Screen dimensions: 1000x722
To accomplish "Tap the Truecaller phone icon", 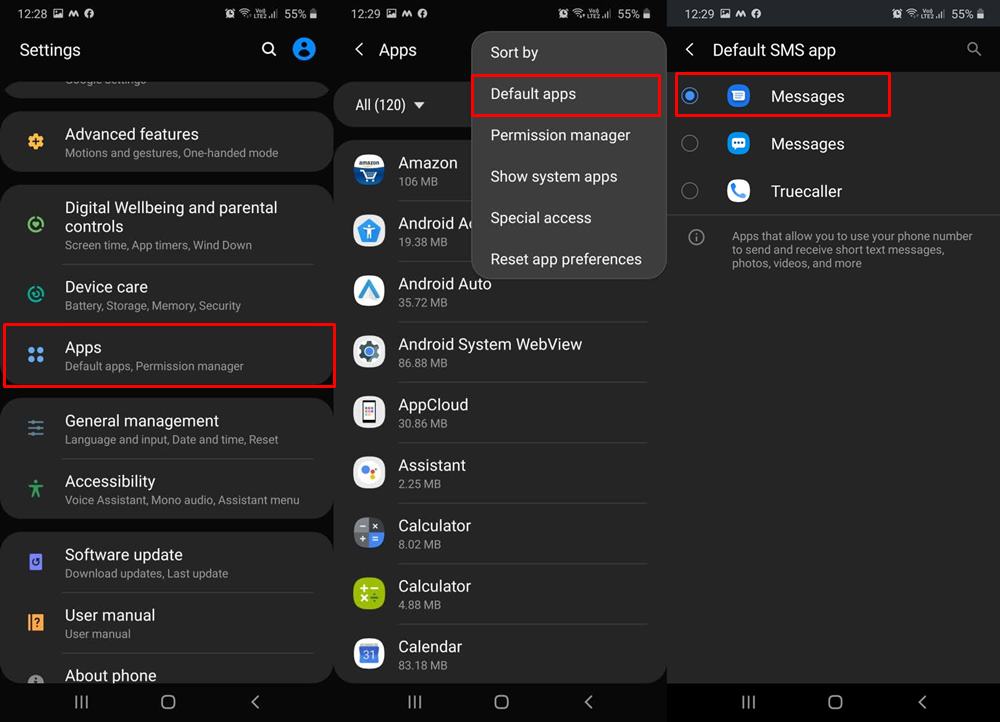I will click(739, 191).
